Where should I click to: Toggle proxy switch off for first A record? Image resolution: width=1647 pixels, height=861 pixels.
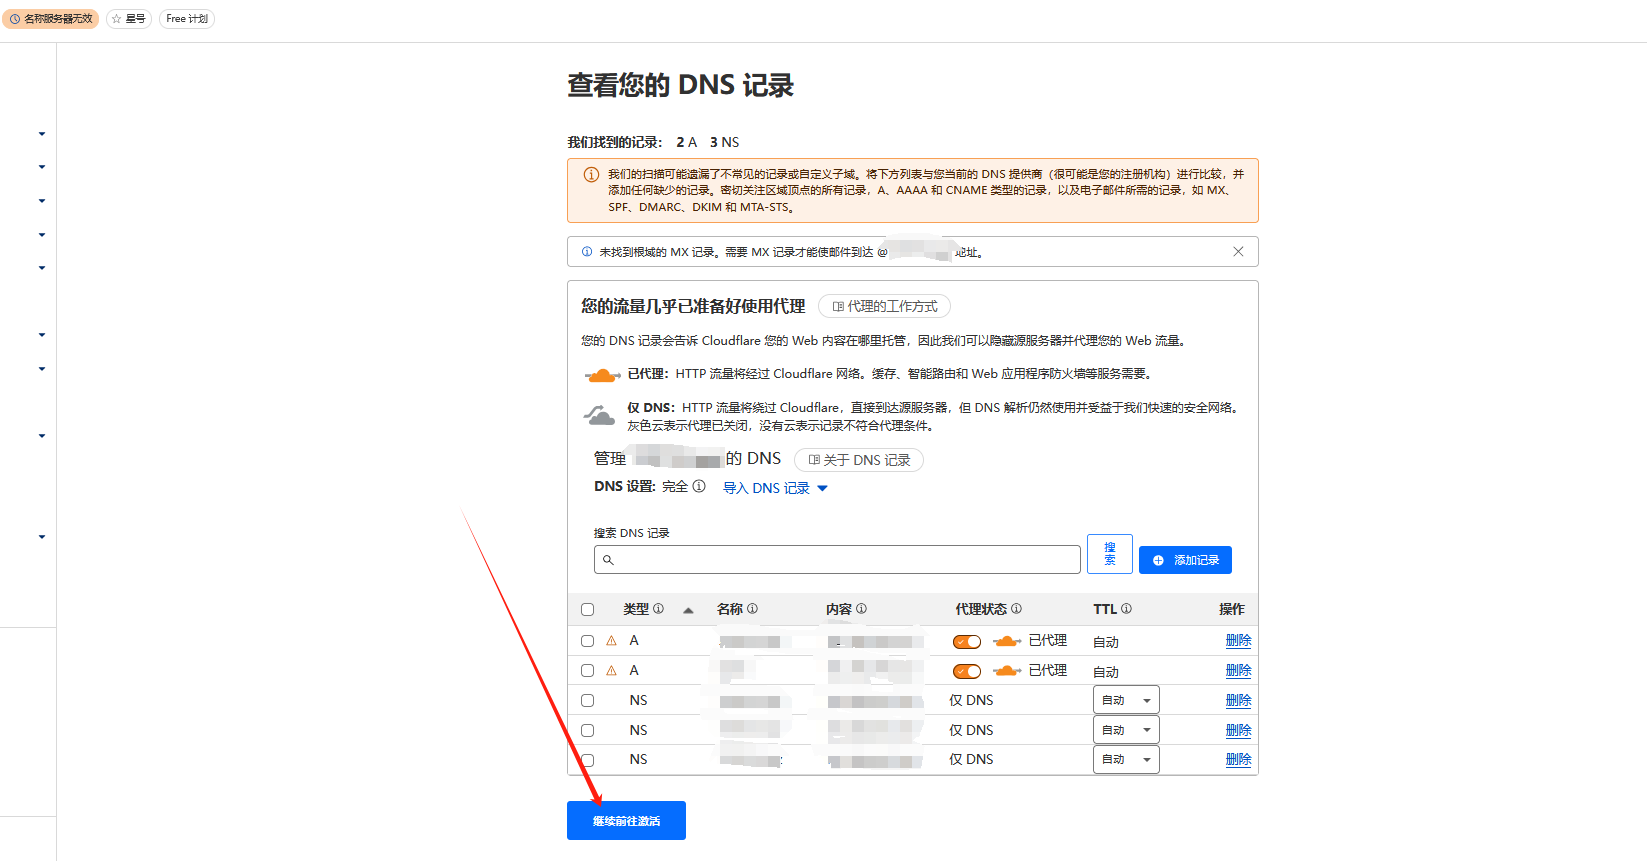tap(966, 641)
